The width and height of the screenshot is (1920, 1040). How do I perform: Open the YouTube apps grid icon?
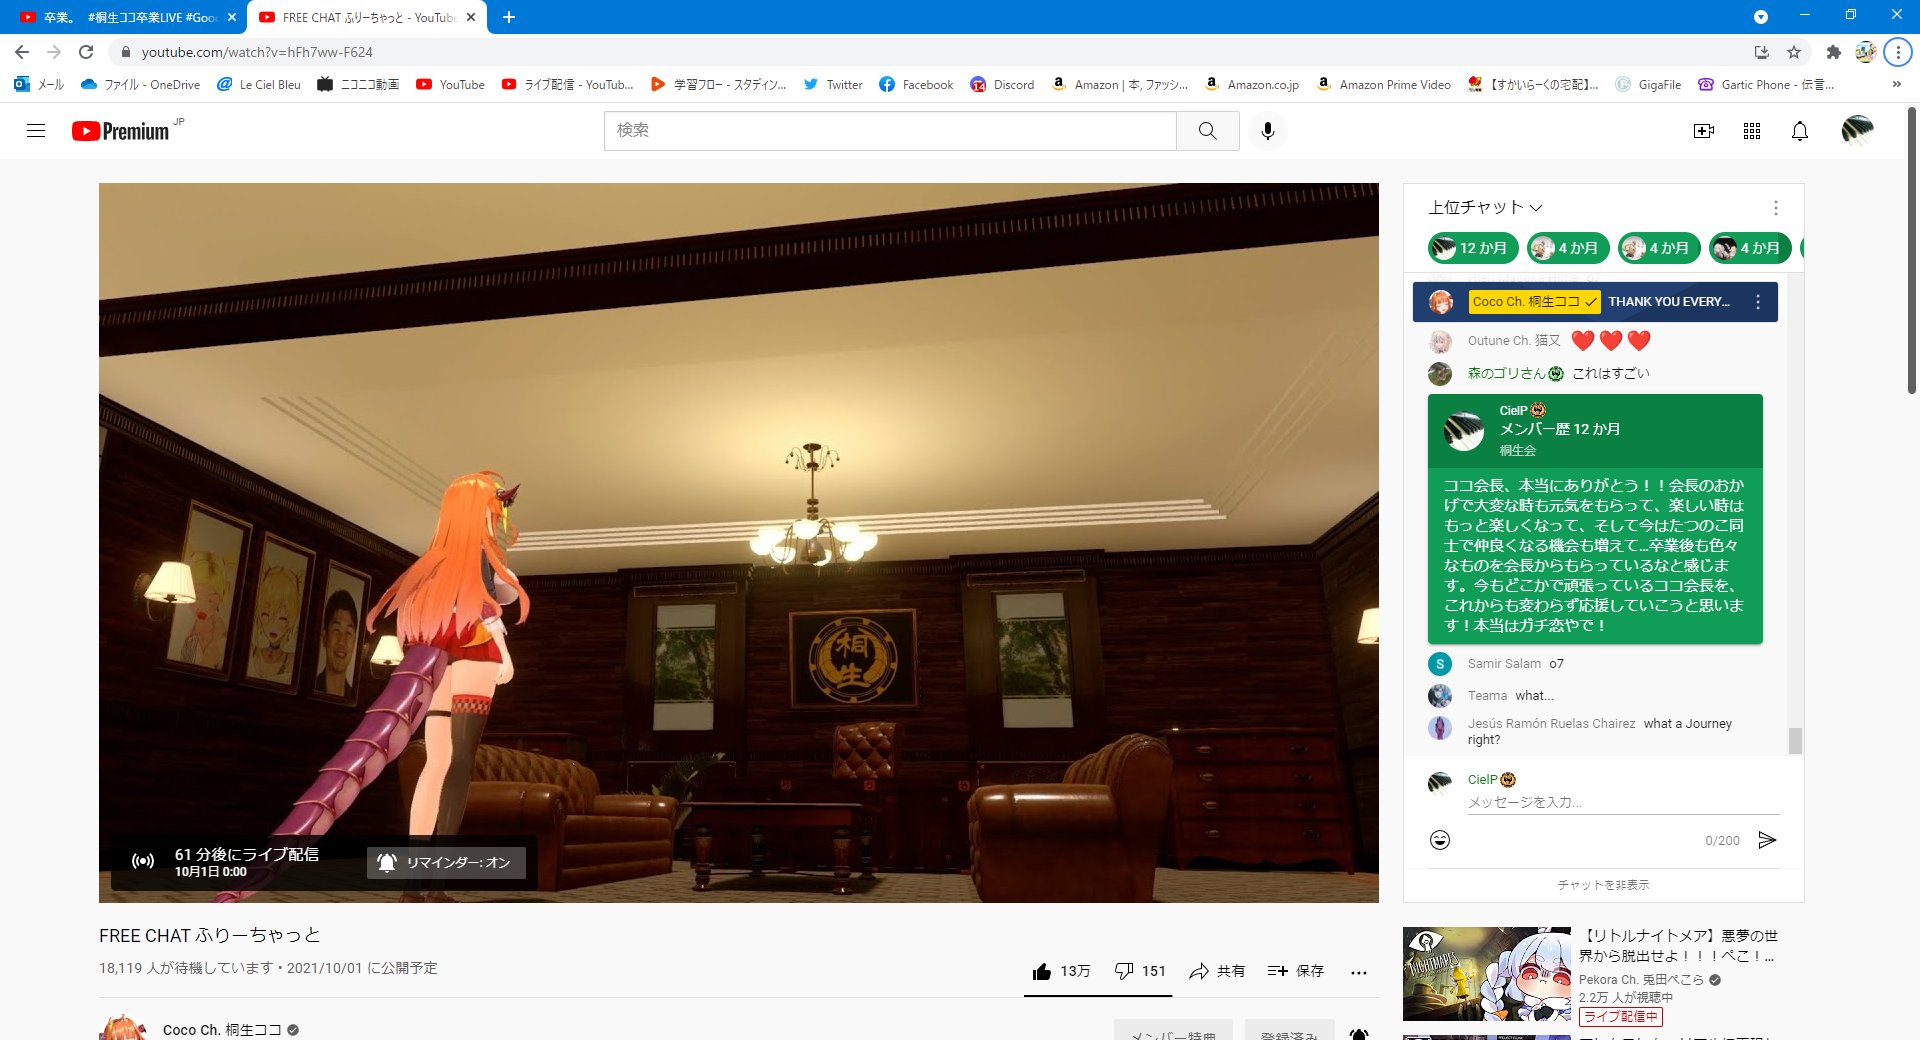pos(1752,131)
